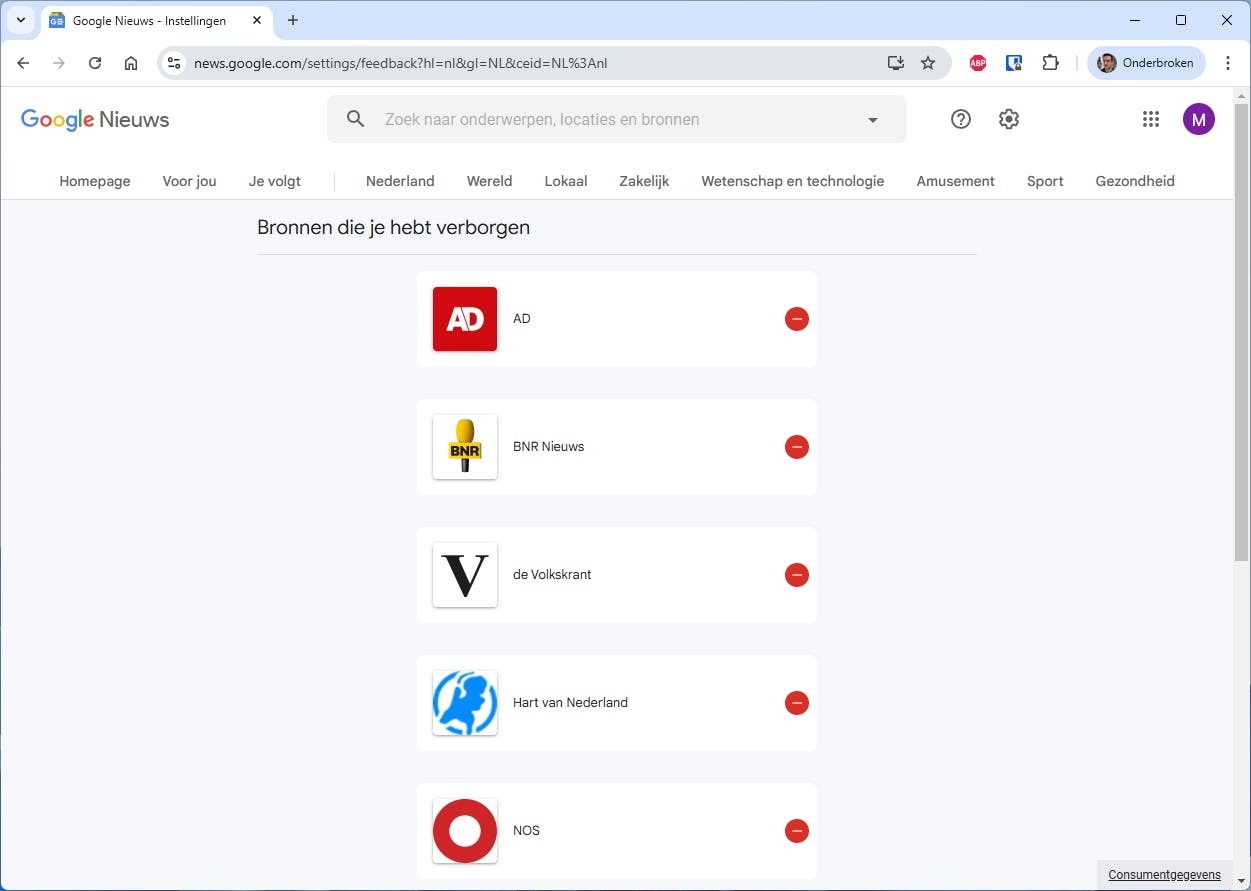Open the Sport section
This screenshot has height=891, width=1251.
1045,181
